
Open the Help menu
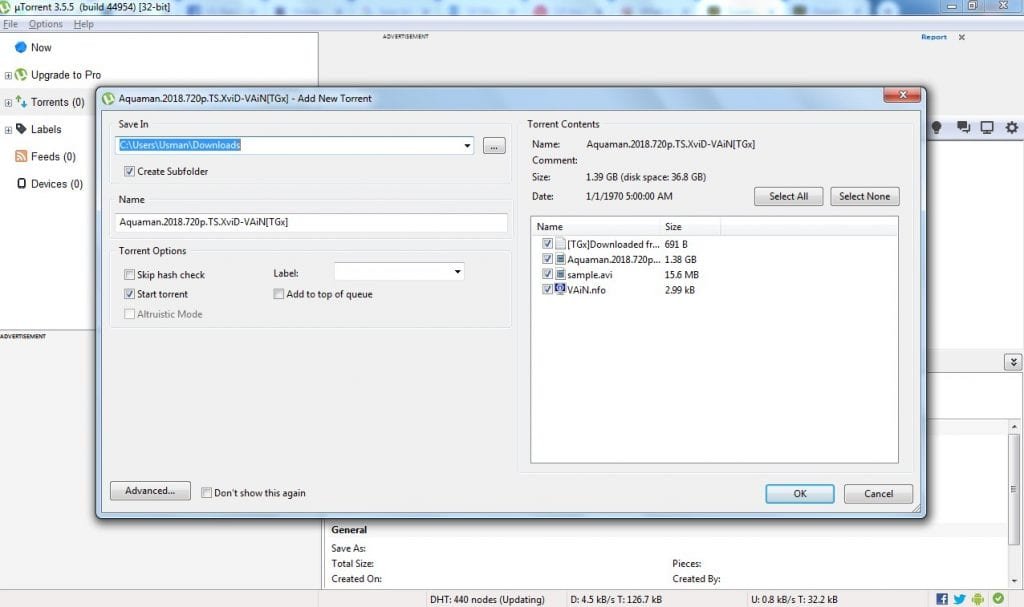(84, 24)
